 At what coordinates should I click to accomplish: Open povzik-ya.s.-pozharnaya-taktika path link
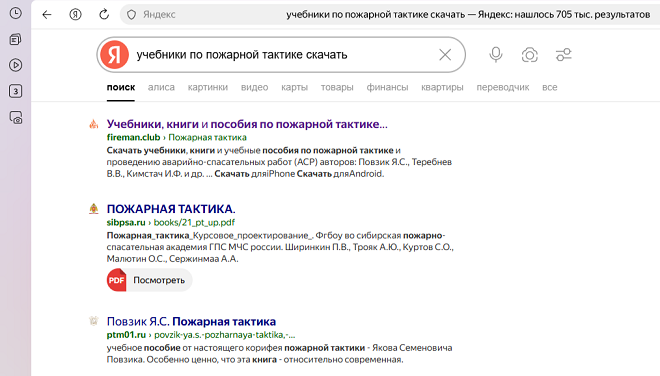pyautogui.click(x=225, y=335)
